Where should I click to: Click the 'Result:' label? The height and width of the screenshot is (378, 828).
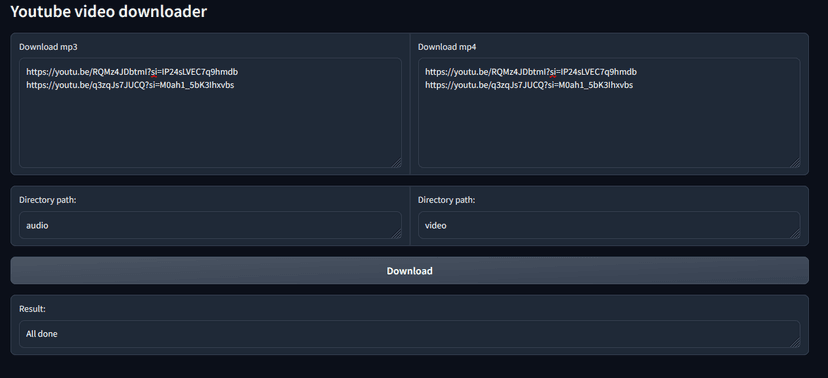[32, 309]
